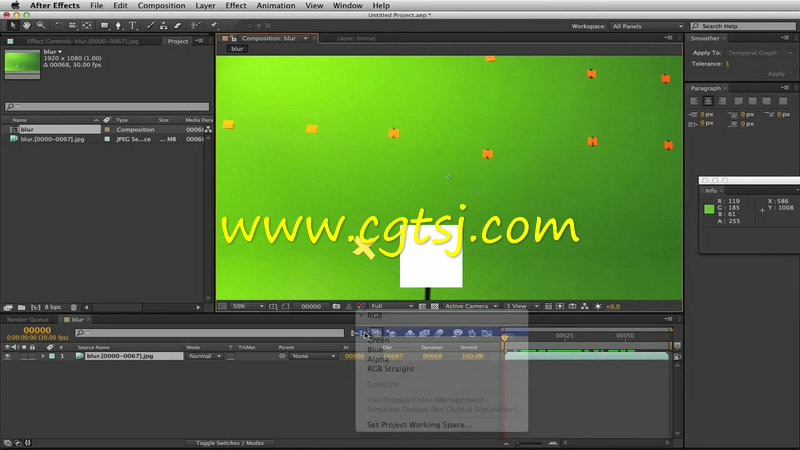The width and height of the screenshot is (800, 450).
Task: Open the All Panels workspace dropdown
Action: tap(647, 26)
